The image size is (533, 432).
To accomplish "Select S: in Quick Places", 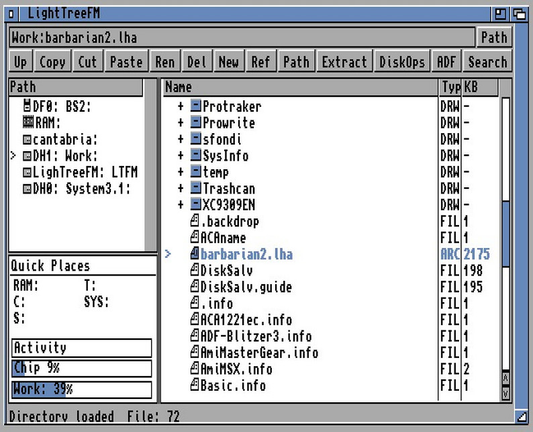I will tap(19, 318).
